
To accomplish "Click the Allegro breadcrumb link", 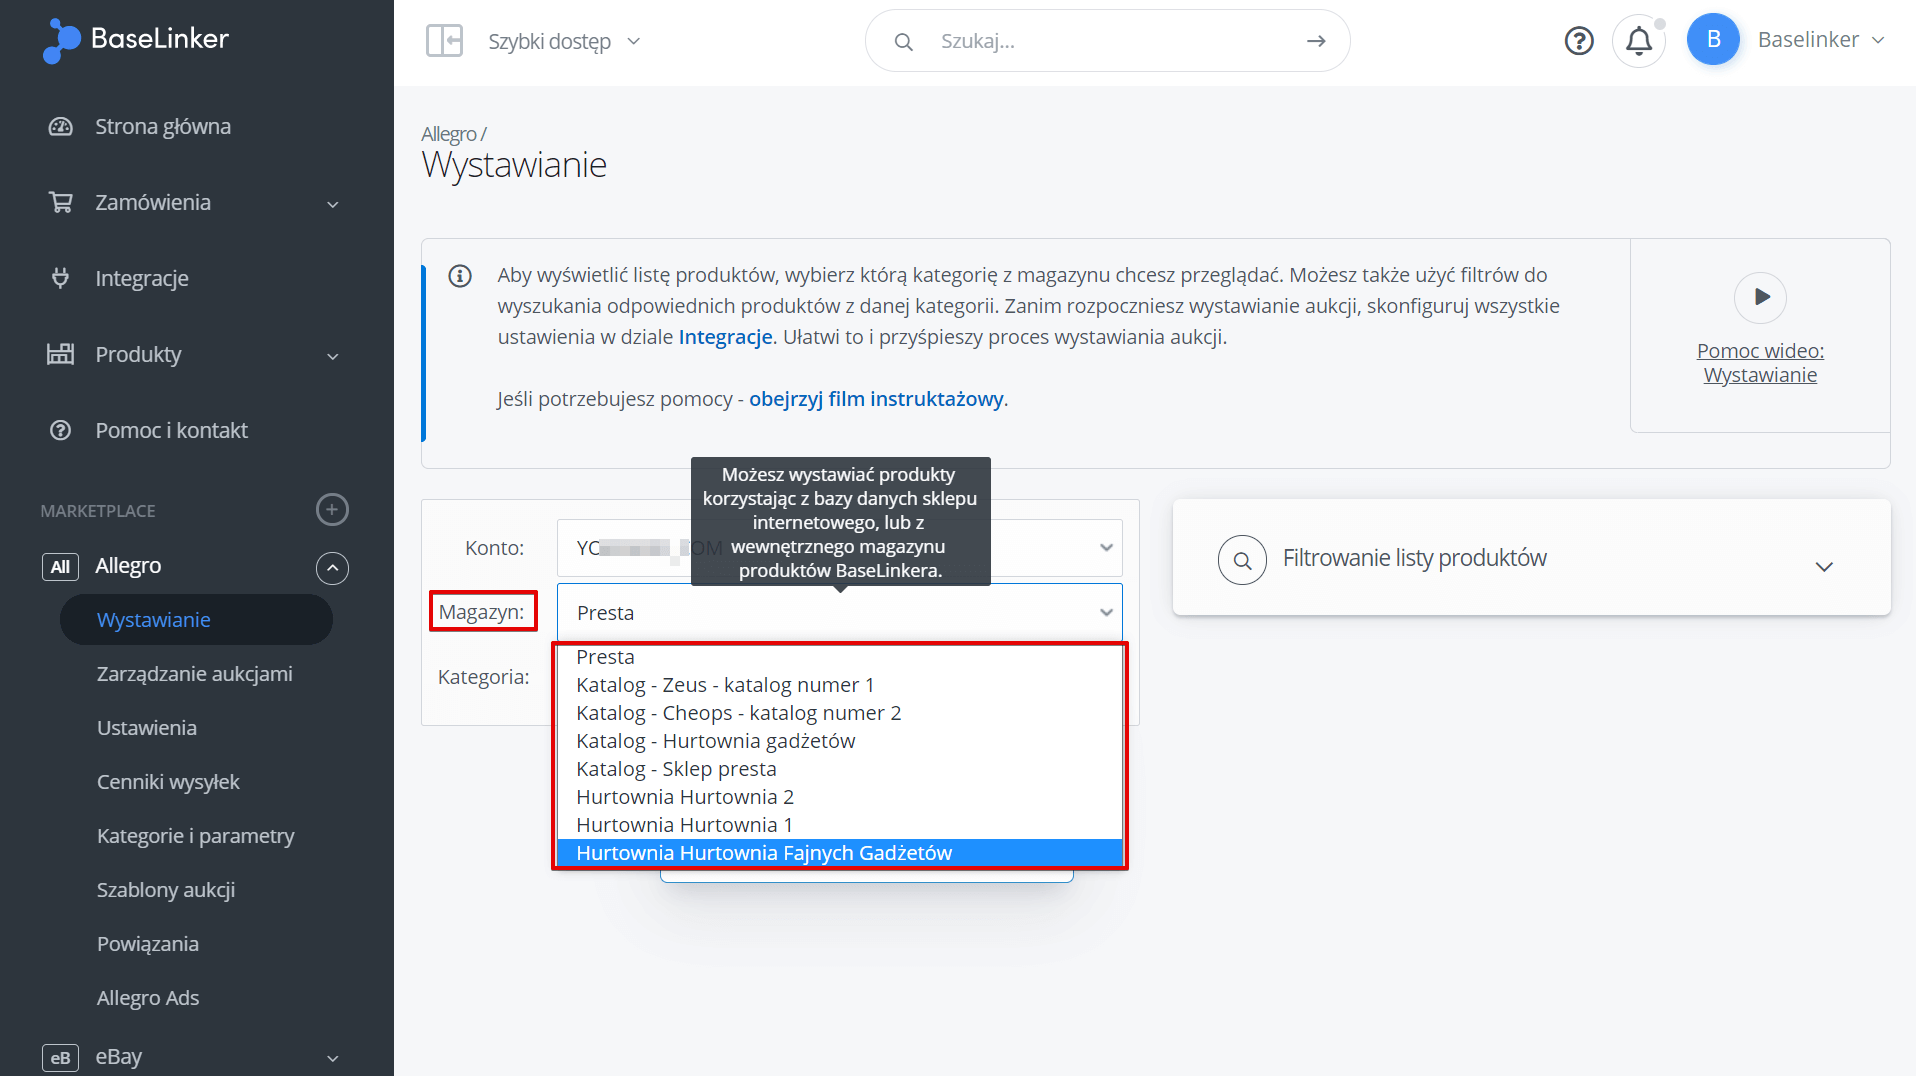I will click(x=449, y=134).
